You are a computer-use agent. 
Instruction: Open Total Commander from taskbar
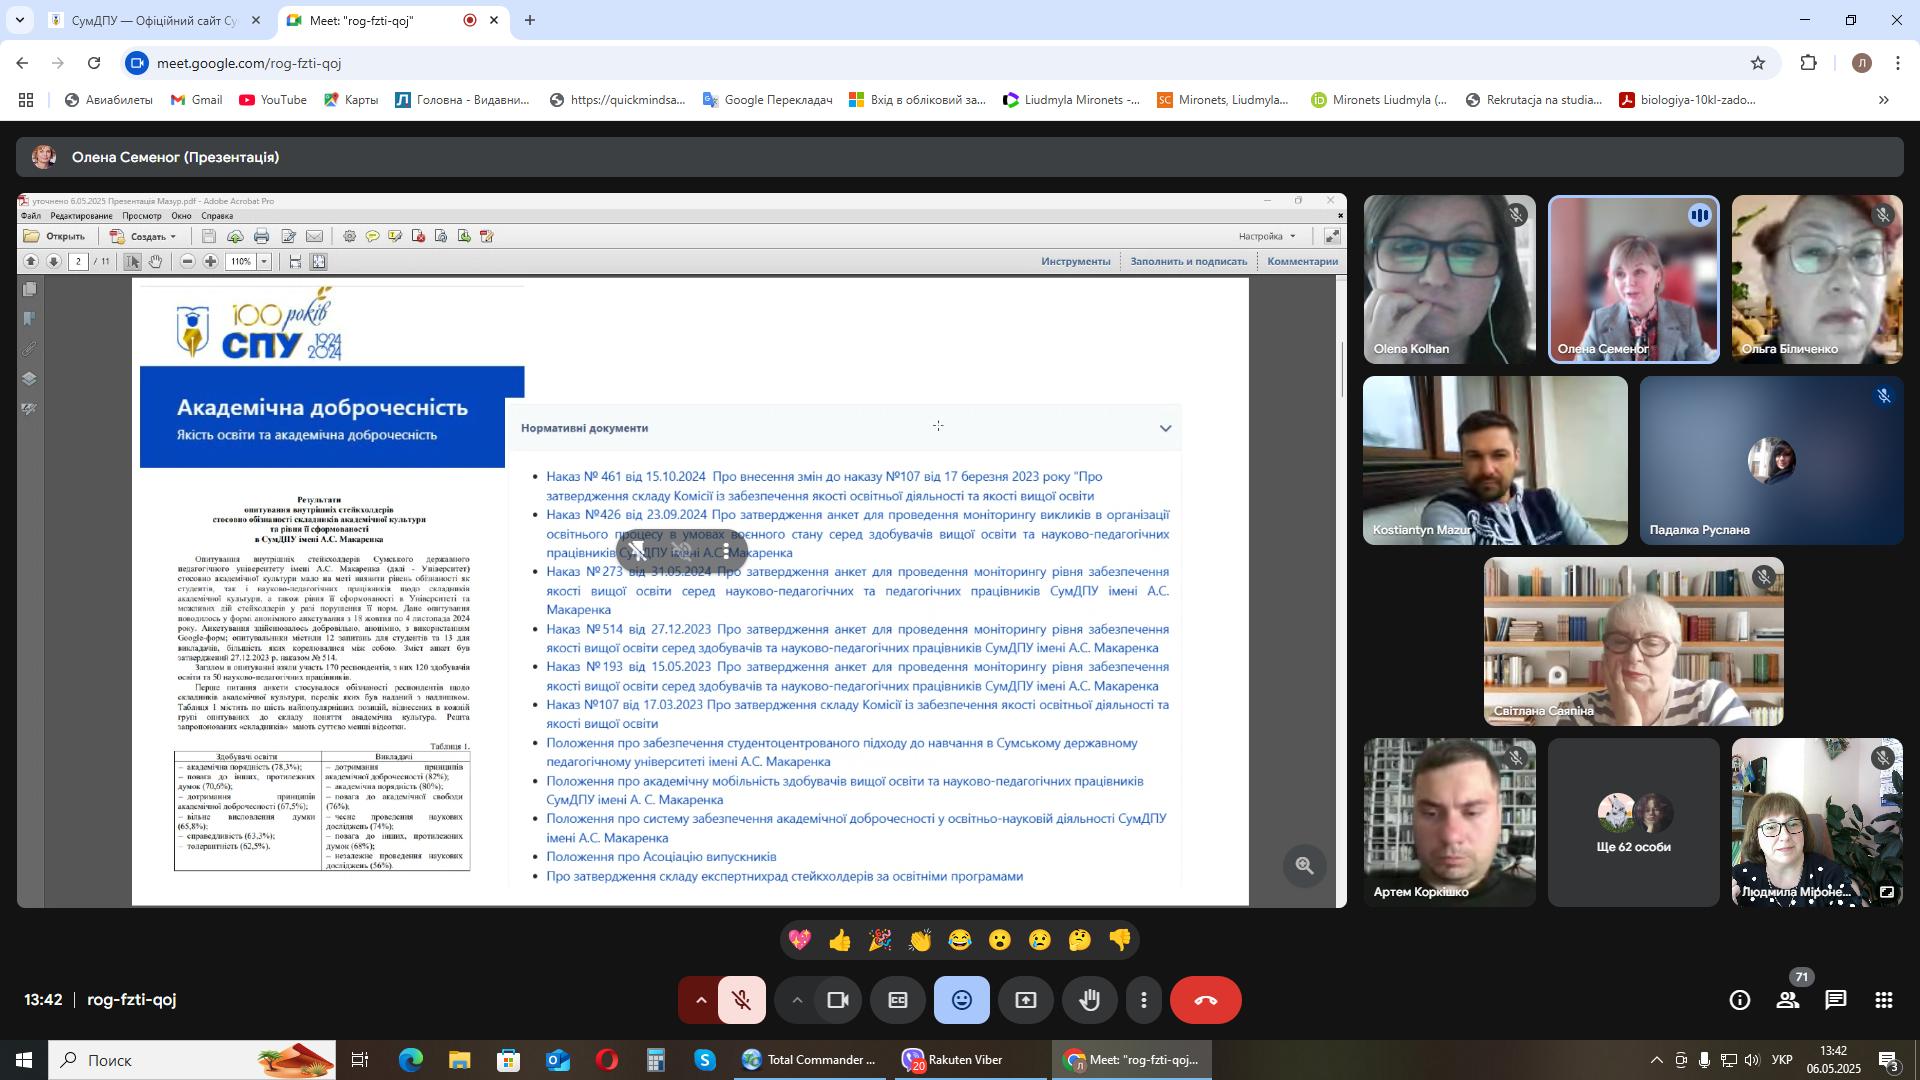click(810, 1060)
